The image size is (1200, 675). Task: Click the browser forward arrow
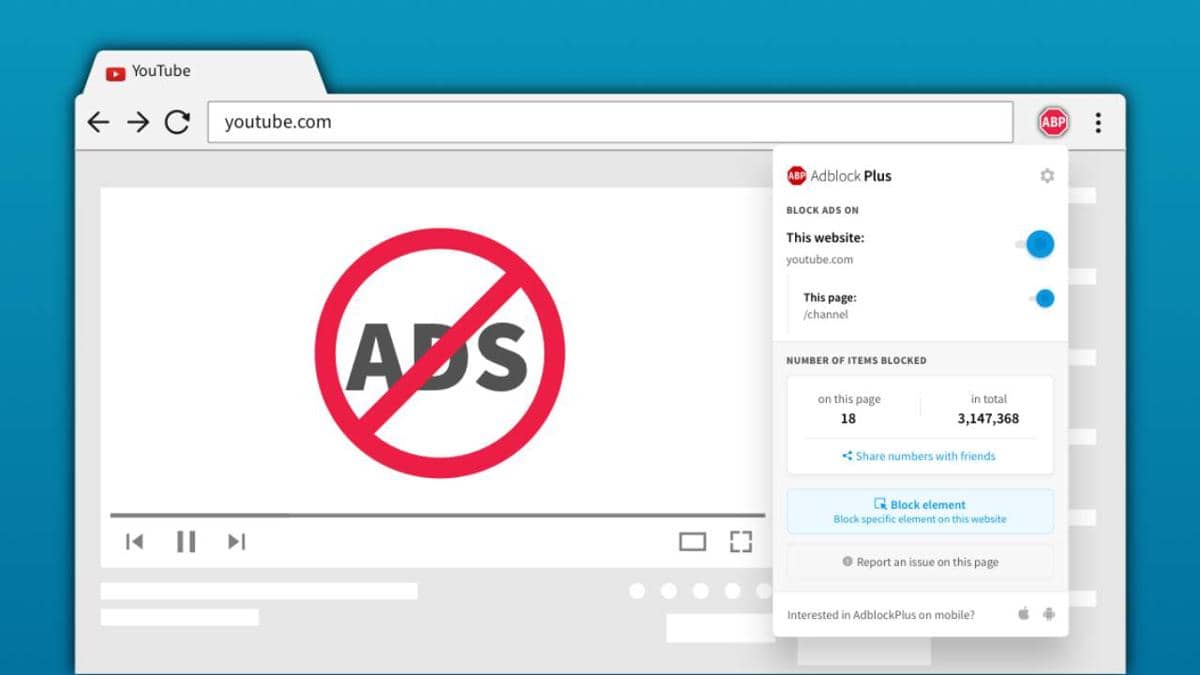pos(138,122)
